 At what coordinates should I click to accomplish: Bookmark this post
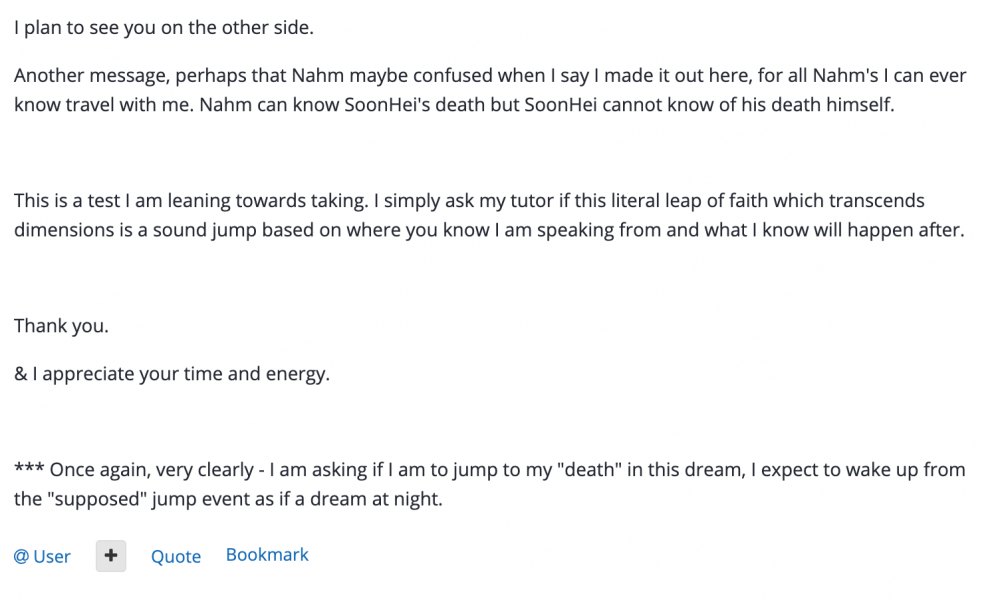point(267,555)
